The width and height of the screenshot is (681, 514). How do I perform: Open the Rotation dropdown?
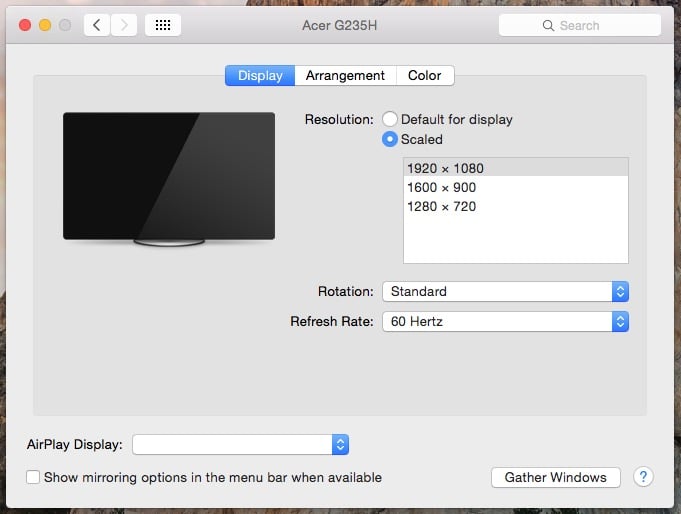[506, 292]
